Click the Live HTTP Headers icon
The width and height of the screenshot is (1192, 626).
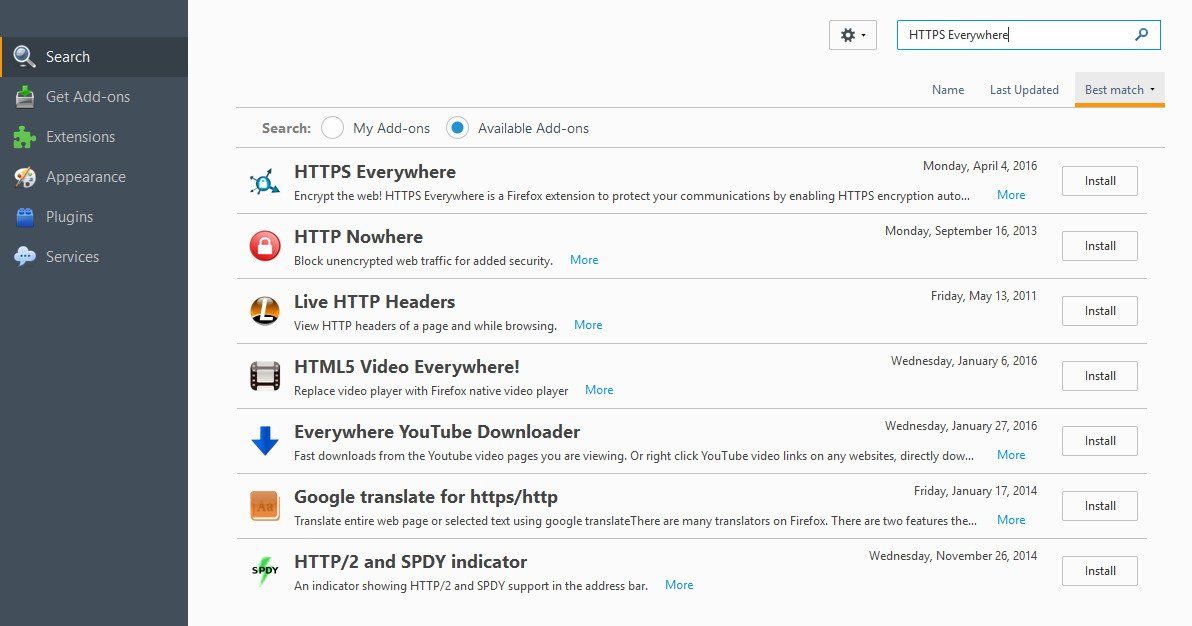(x=265, y=311)
